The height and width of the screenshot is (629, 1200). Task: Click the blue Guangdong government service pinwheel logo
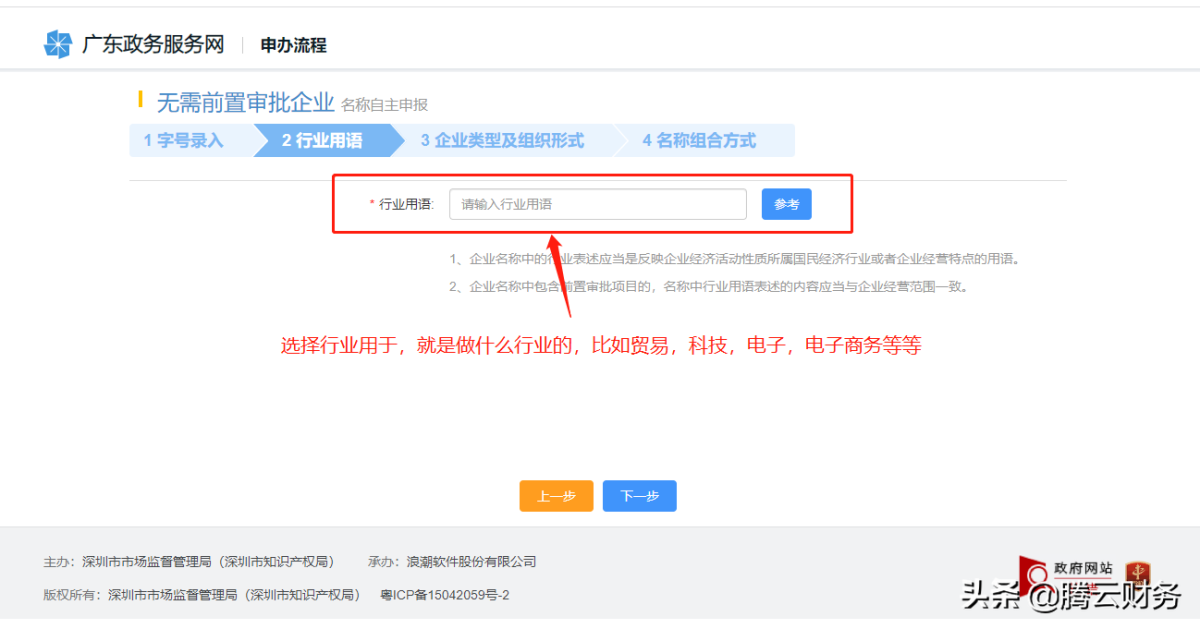point(58,45)
